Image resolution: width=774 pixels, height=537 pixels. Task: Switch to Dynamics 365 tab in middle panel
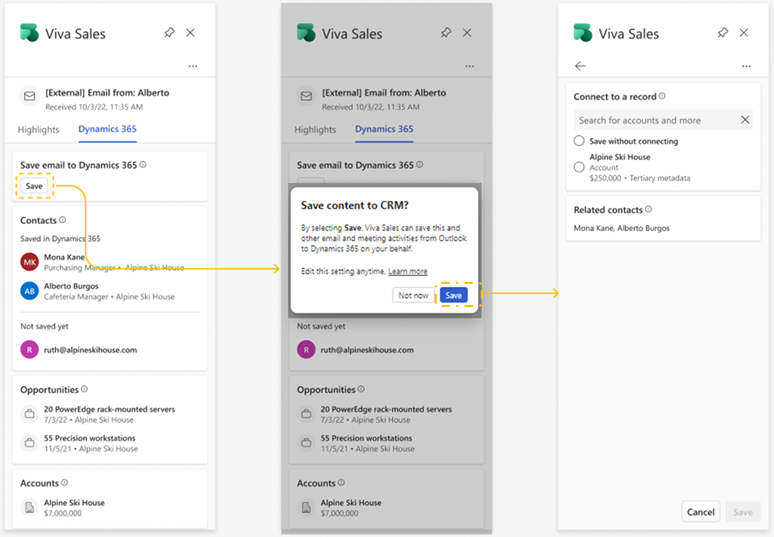pos(384,129)
